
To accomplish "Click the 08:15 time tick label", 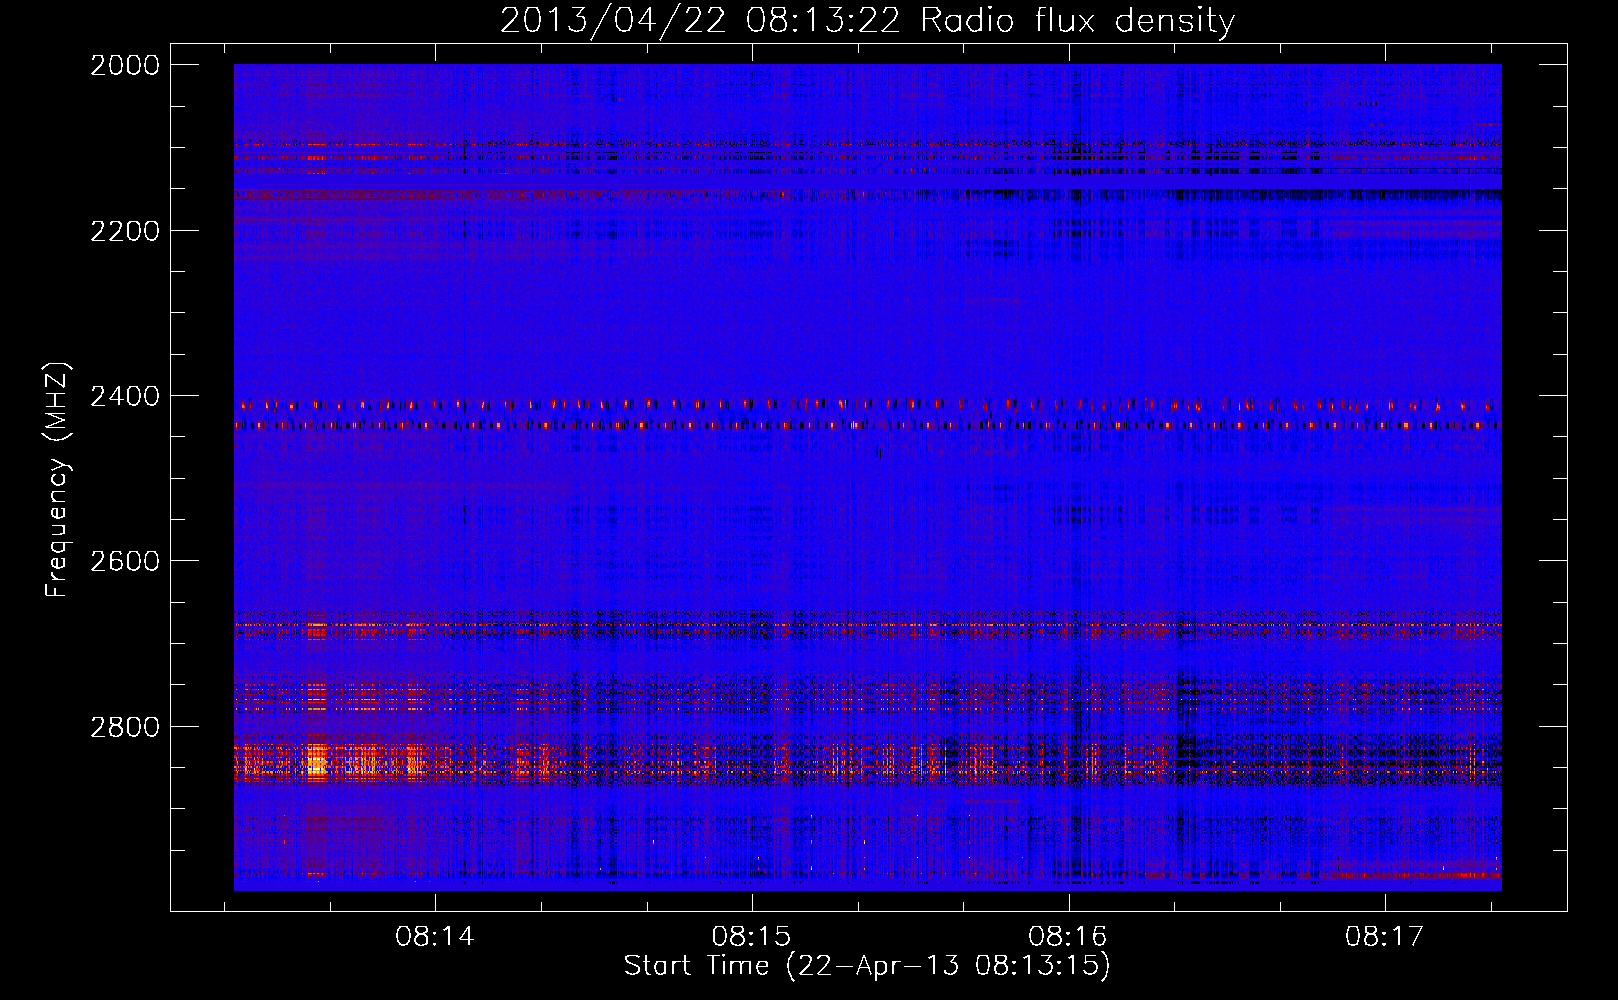I will [x=751, y=936].
